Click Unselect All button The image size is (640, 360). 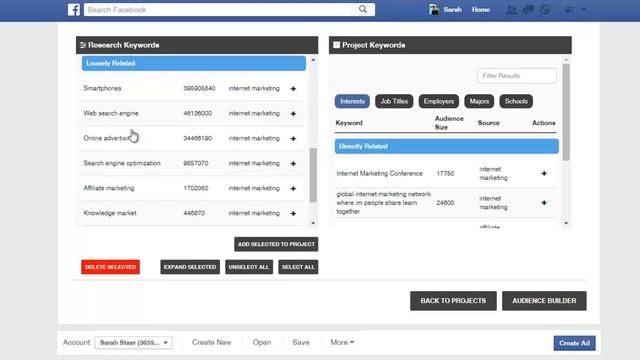tap(249, 267)
